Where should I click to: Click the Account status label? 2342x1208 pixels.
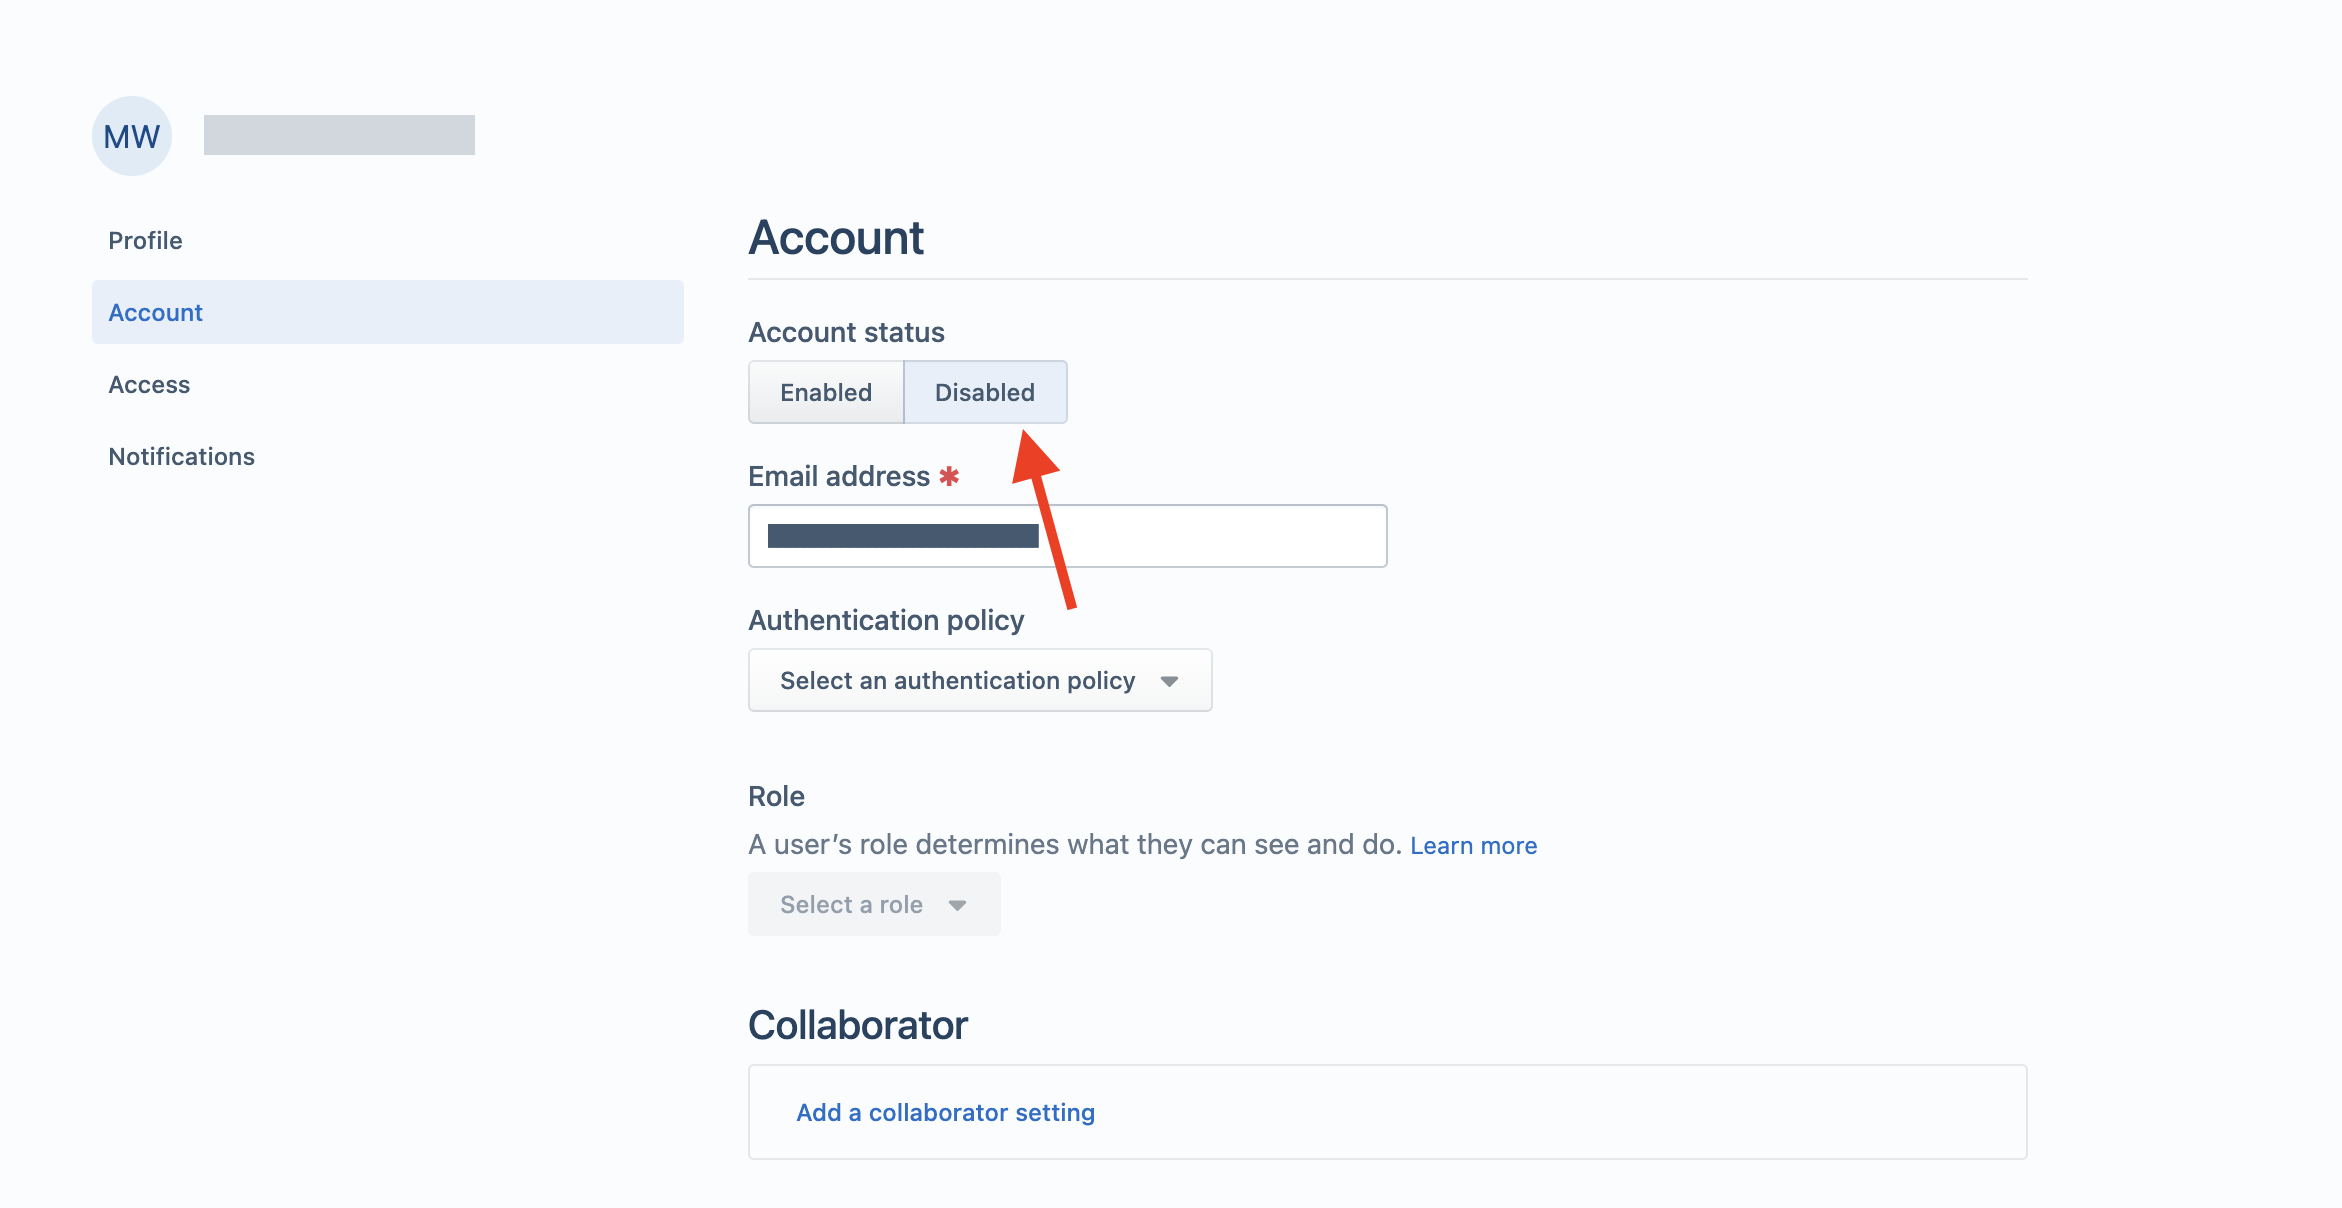[845, 332]
